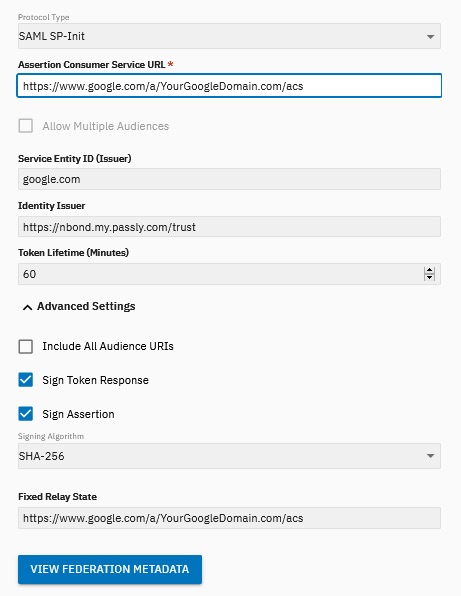Open the Protocol Type dropdown
The image size is (461, 596).
coord(229,36)
